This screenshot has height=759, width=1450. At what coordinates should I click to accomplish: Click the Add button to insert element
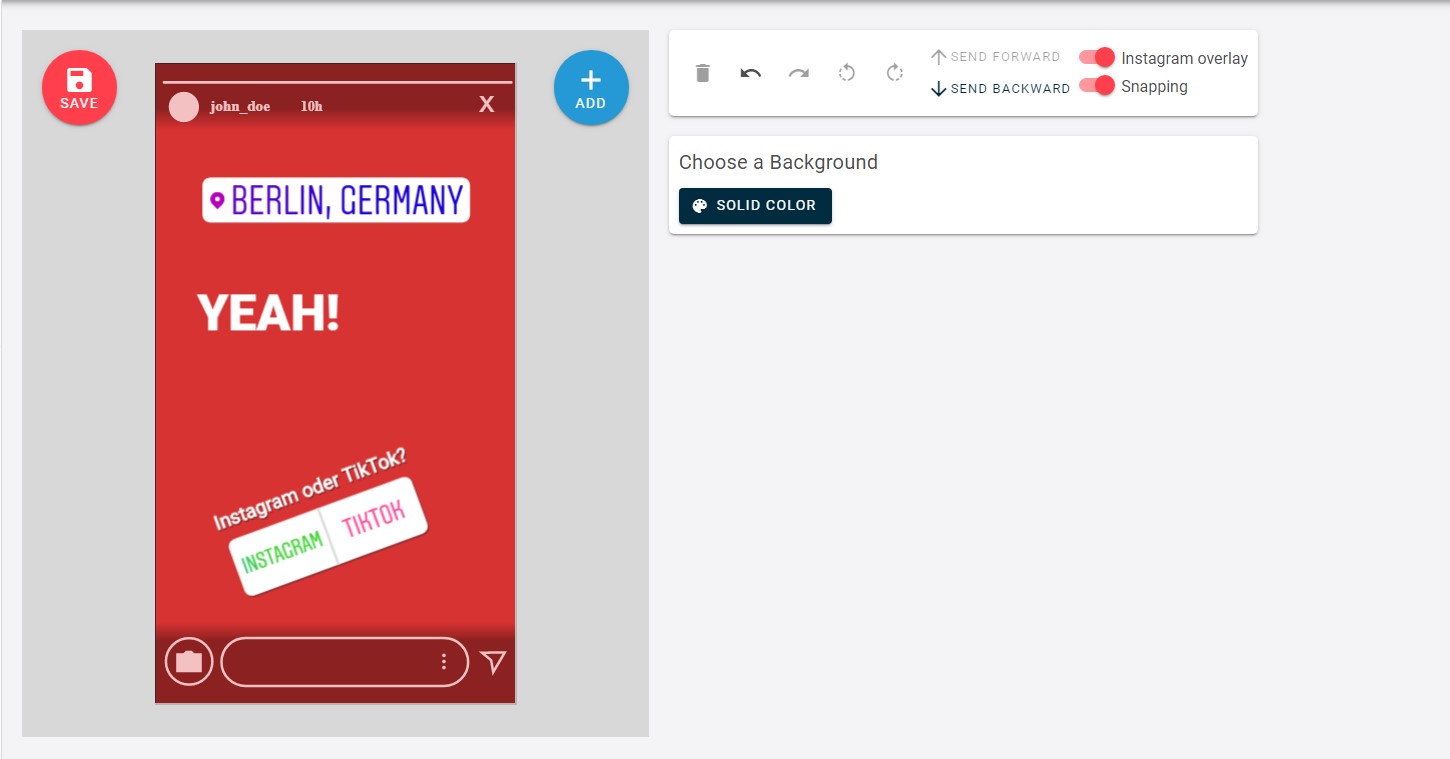coord(590,87)
